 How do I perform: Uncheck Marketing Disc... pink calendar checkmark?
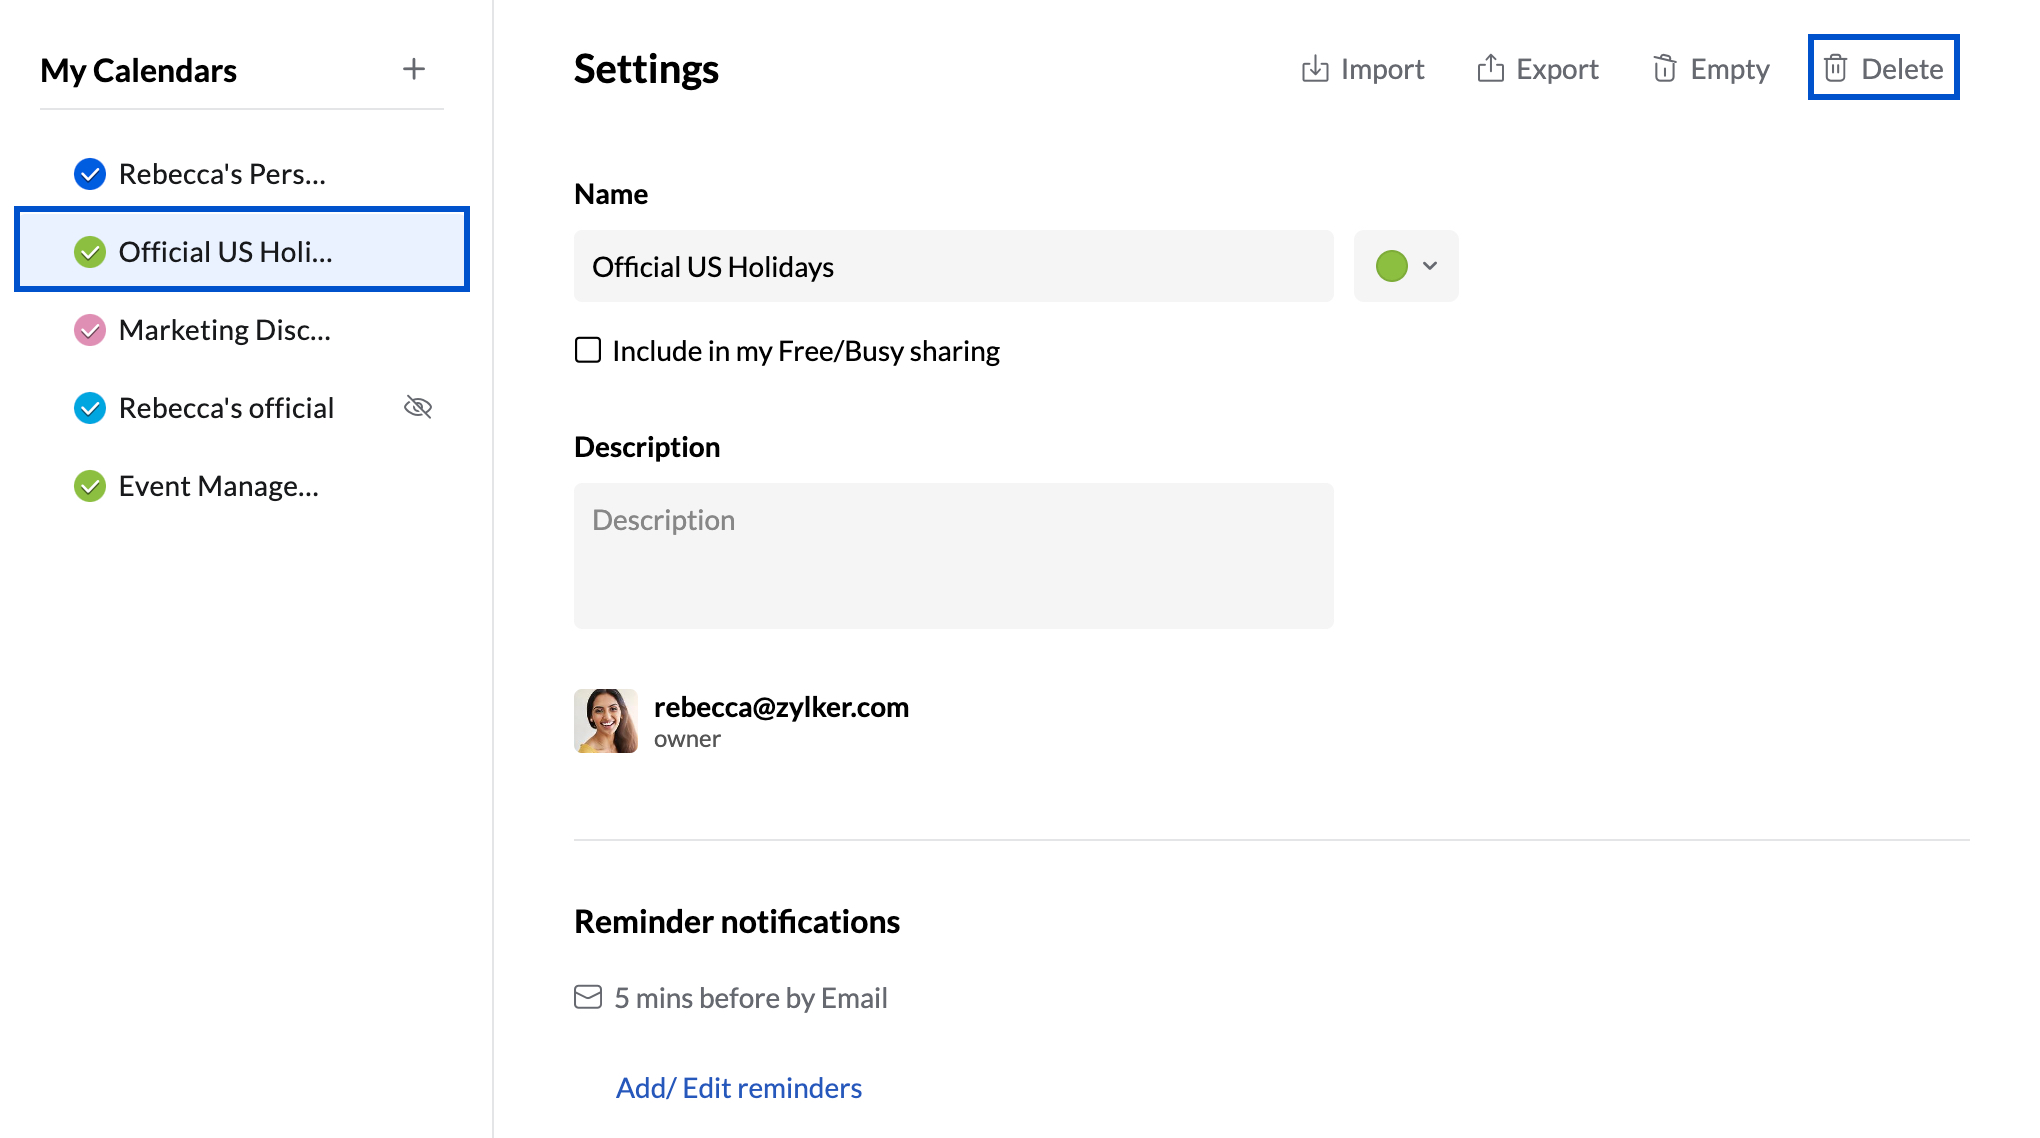(x=90, y=330)
